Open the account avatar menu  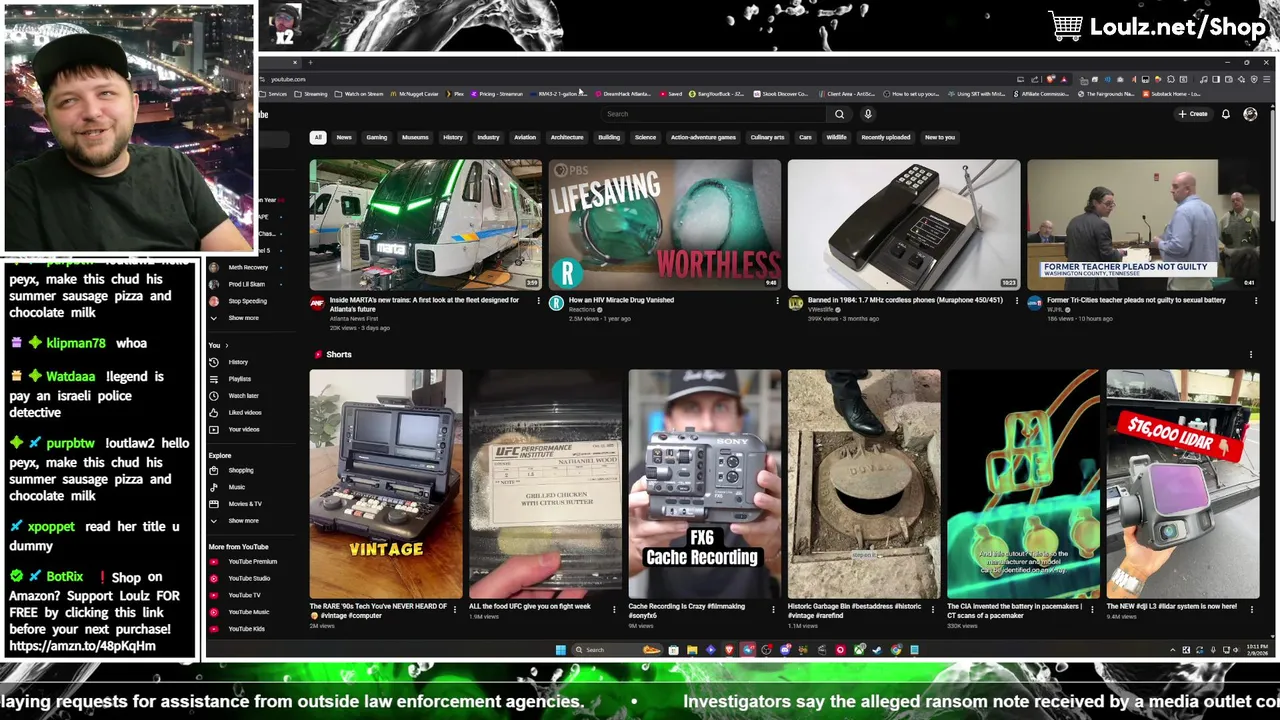coord(1250,114)
